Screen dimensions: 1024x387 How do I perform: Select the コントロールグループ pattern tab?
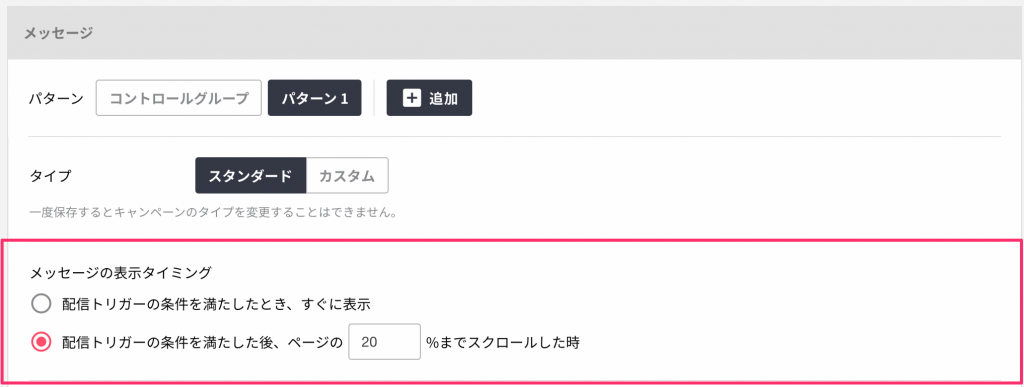click(179, 98)
